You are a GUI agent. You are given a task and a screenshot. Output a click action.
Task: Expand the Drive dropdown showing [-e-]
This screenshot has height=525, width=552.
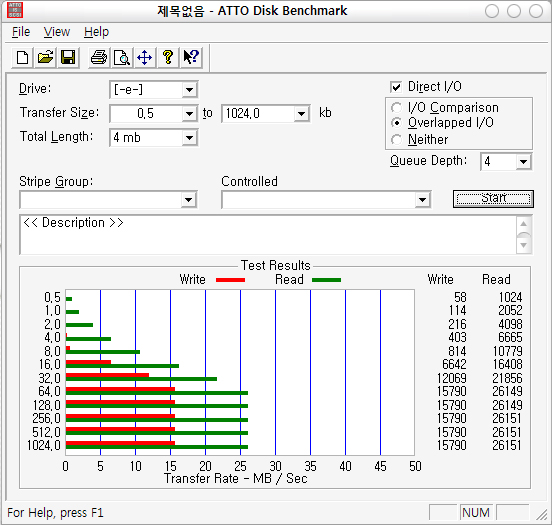coord(189,89)
